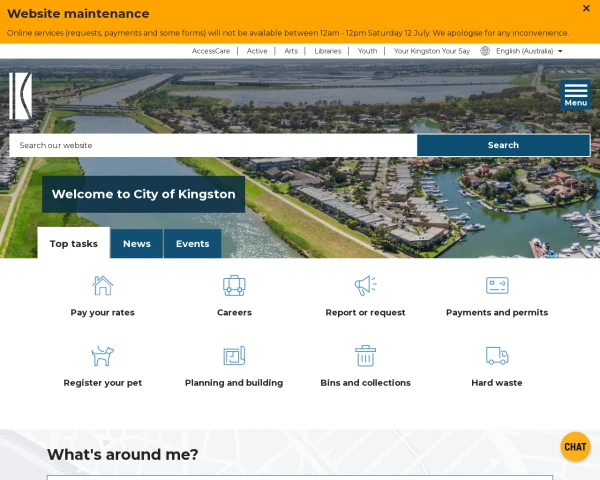Click the Register your pet label
600x480 pixels.
(x=103, y=383)
